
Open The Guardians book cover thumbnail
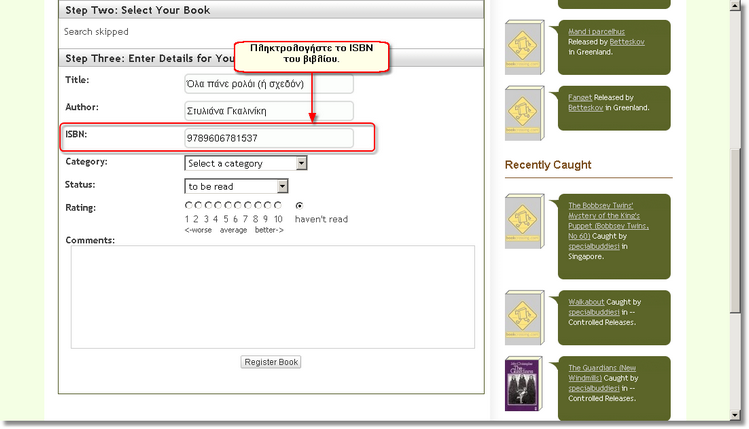pyautogui.click(x=524, y=386)
